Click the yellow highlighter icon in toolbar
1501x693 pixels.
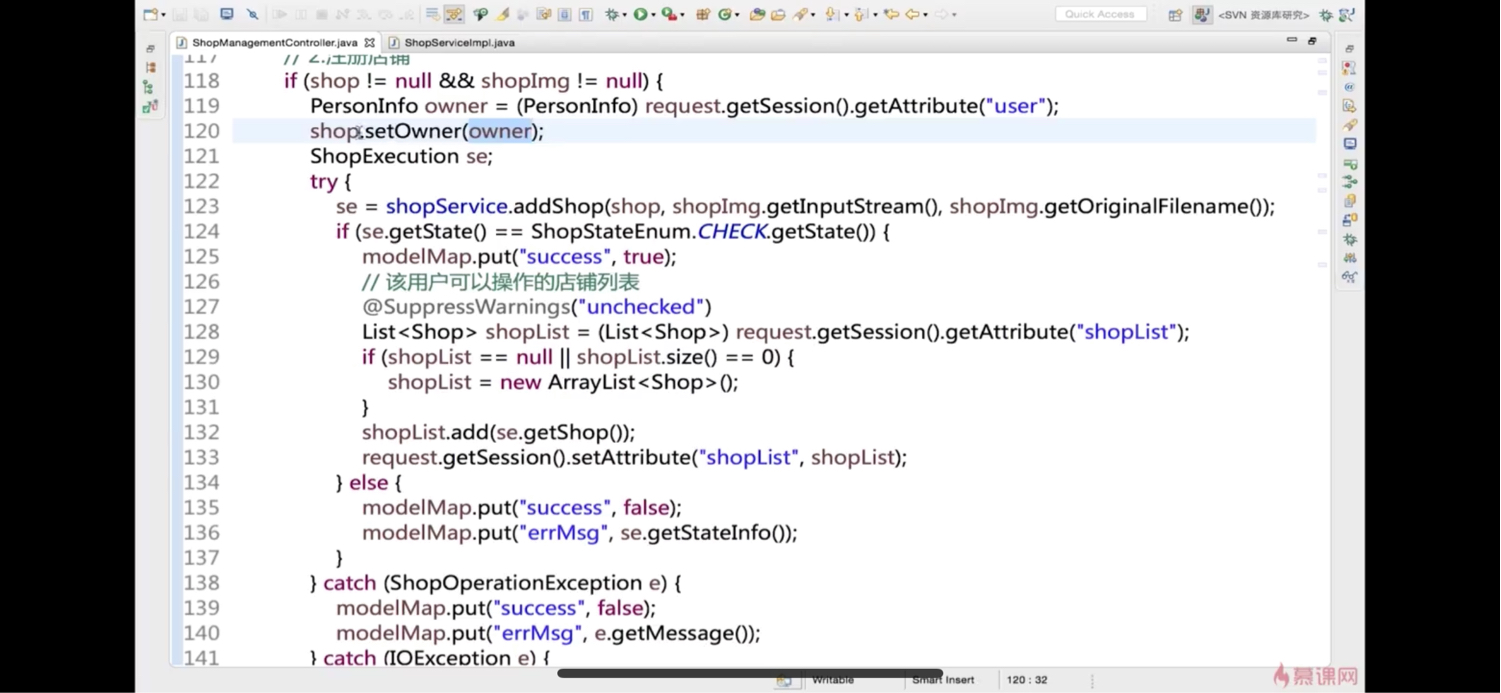[x=502, y=14]
